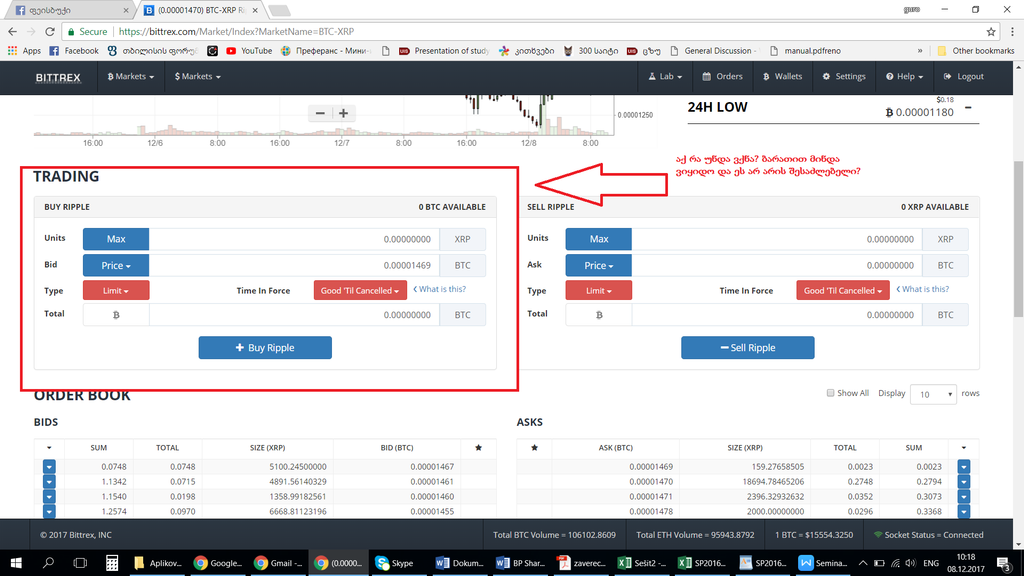Screen dimensions: 1024x576
Task: Click the Buy Ripple button
Action: click(x=265, y=347)
